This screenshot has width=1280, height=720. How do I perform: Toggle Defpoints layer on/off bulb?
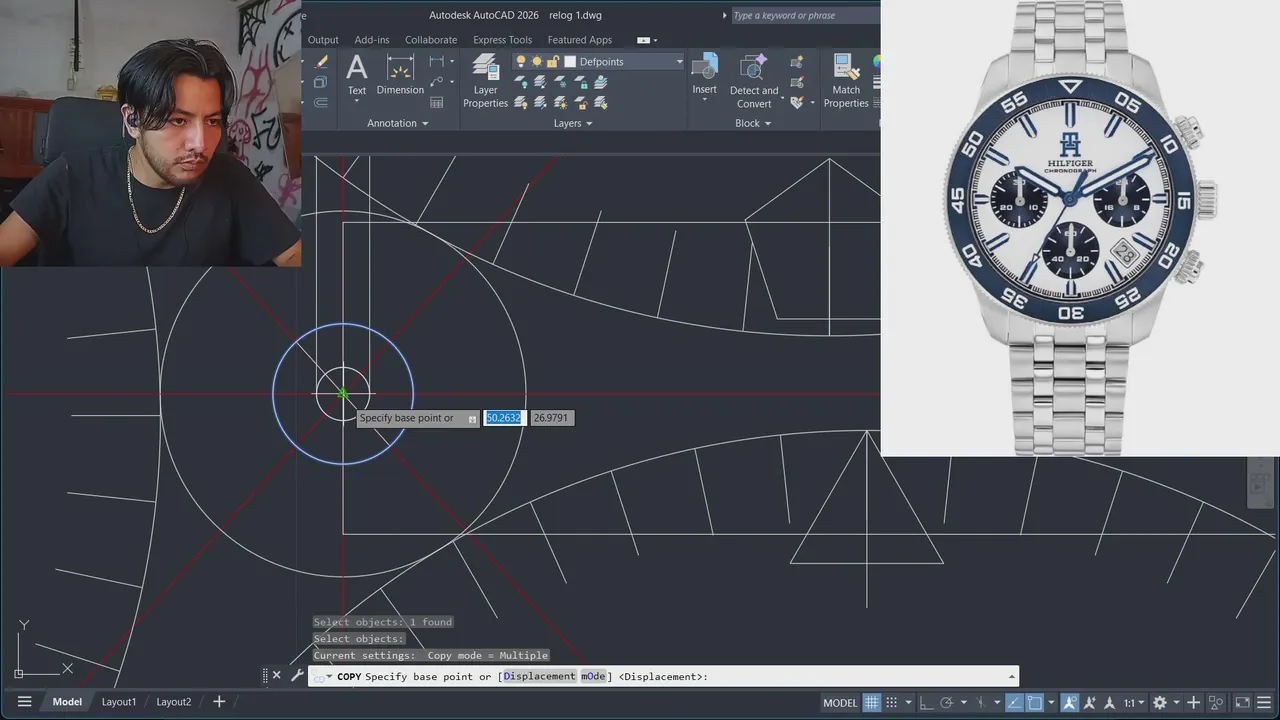[x=520, y=62]
